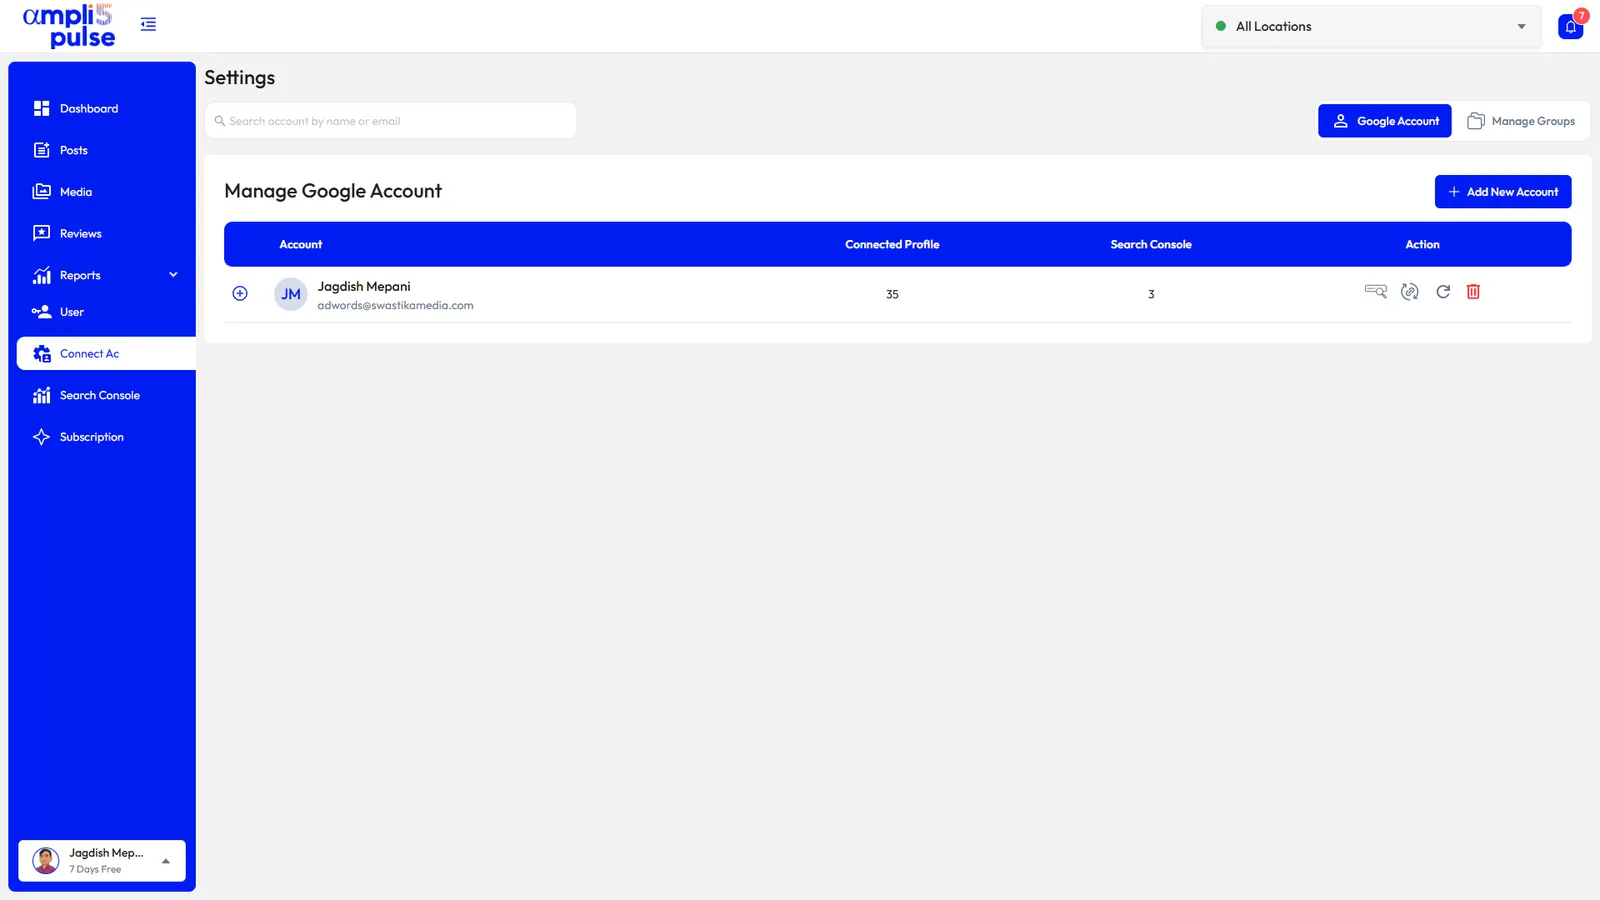The image size is (1600, 900).
Task: Click the connected profile count 35
Action: tap(892, 294)
